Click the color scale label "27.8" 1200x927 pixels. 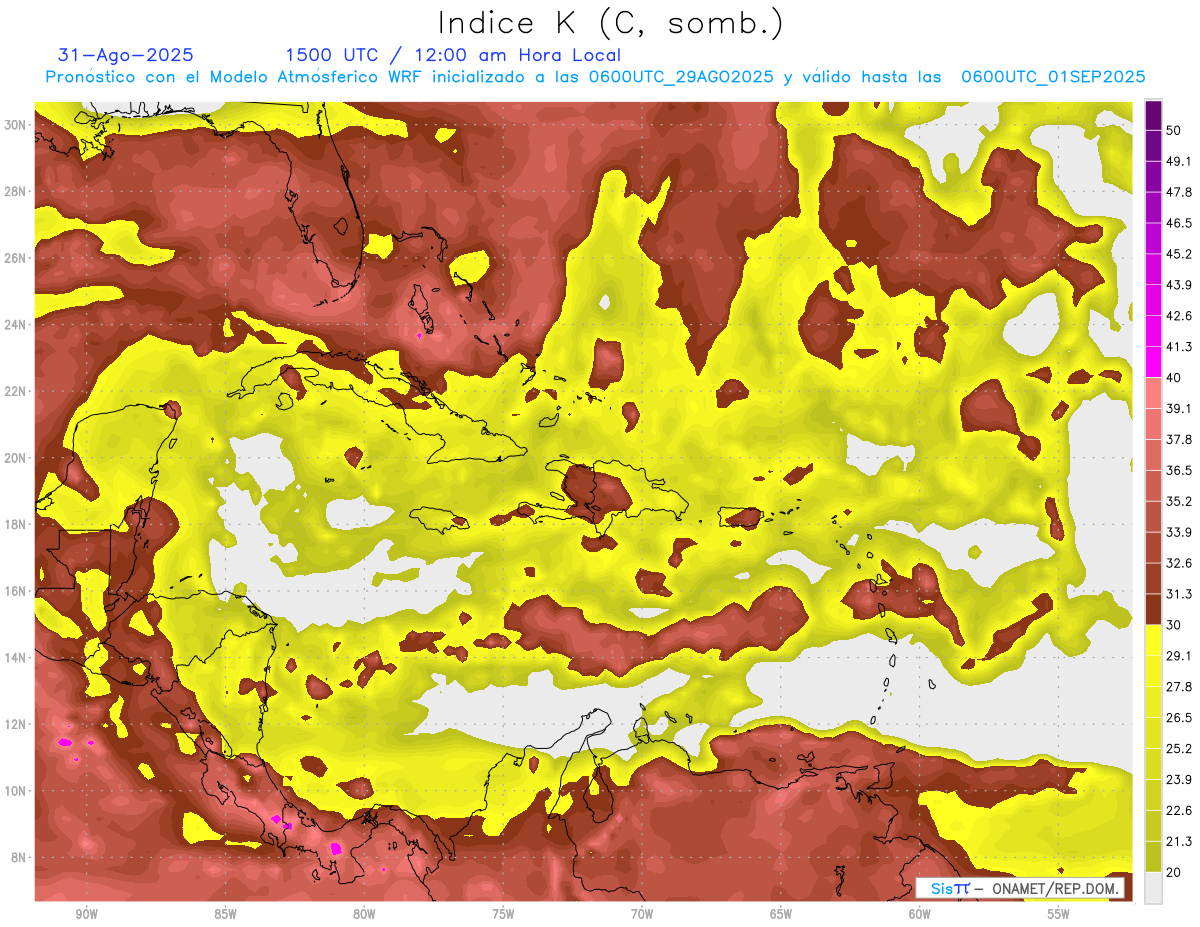pos(1179,687)
